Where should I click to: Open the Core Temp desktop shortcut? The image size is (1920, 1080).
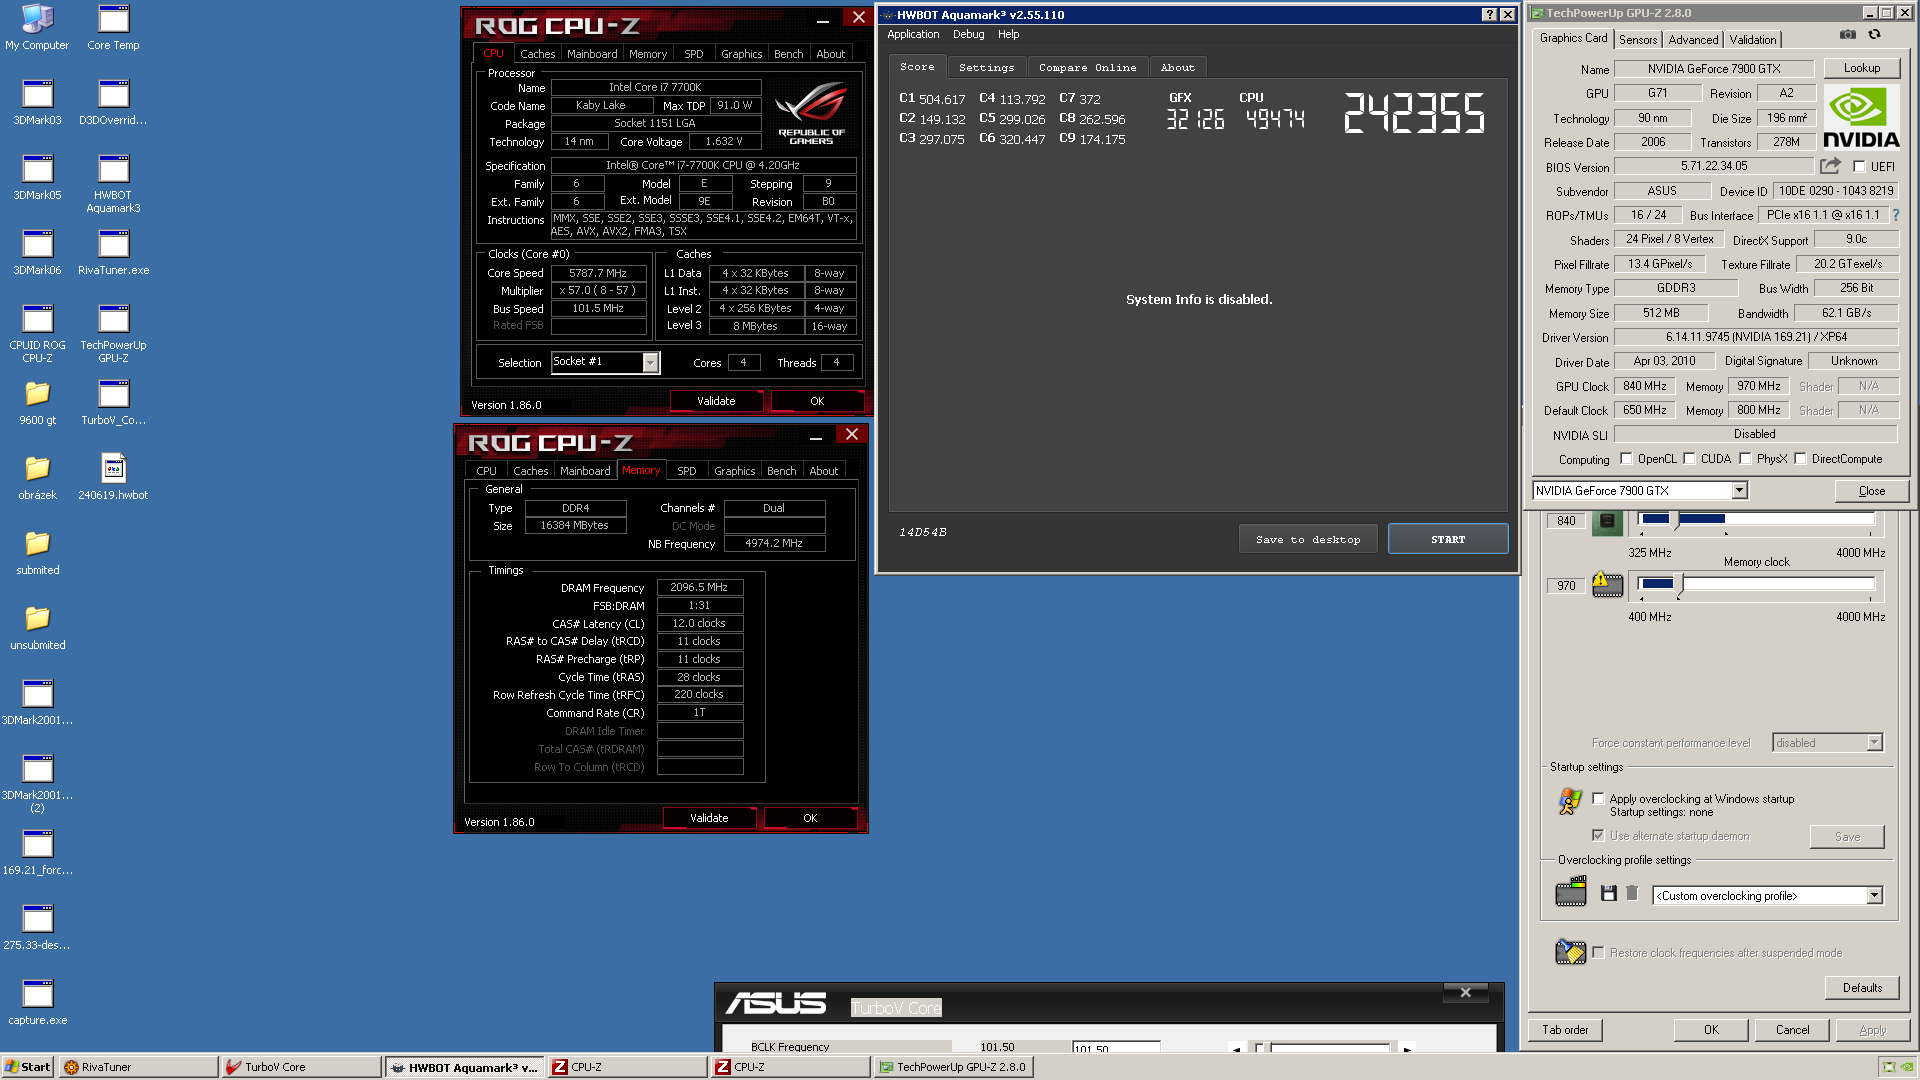click(x=113, y=27)
